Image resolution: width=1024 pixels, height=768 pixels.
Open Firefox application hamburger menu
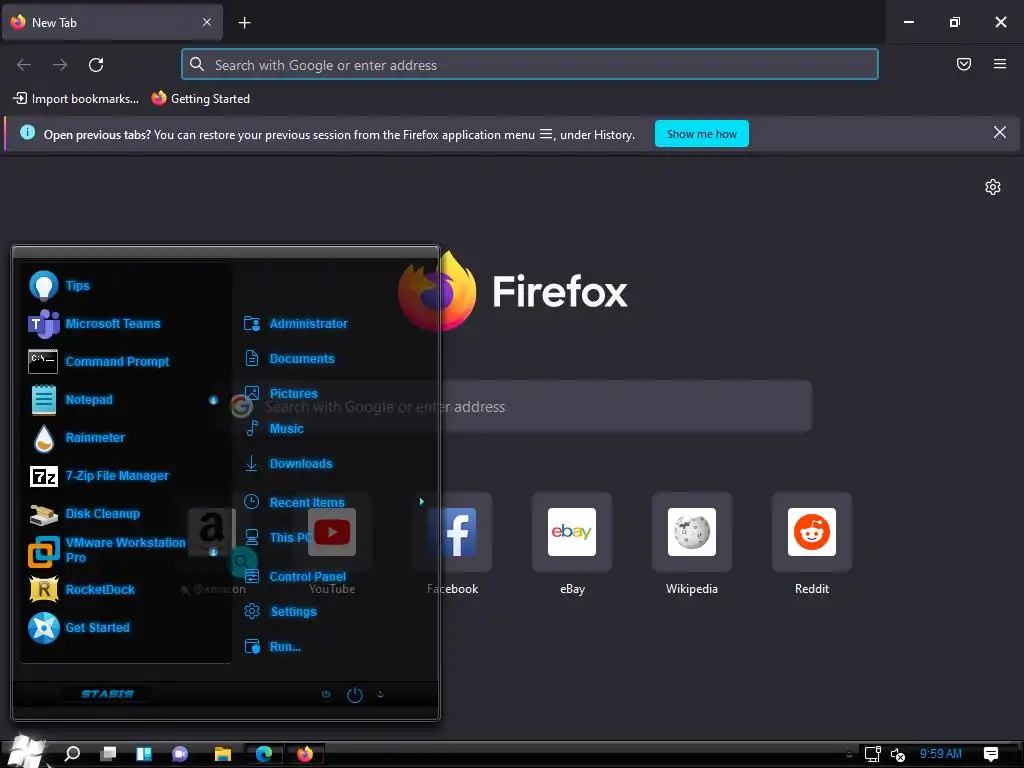click(1000, 64)
